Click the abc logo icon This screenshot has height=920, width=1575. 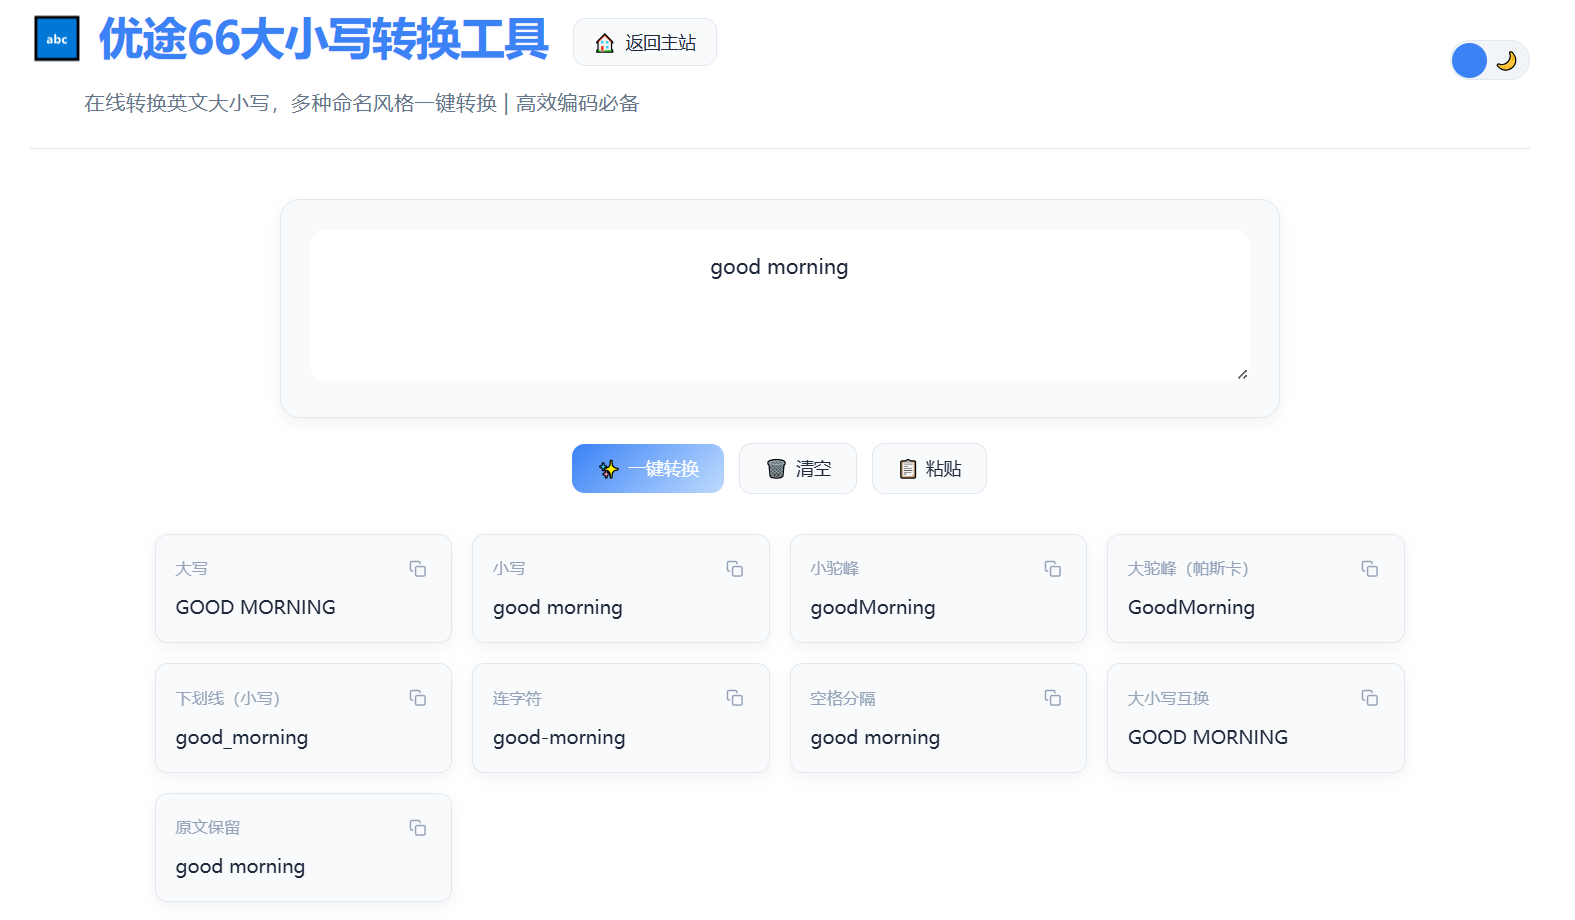(x=57, y=39)
